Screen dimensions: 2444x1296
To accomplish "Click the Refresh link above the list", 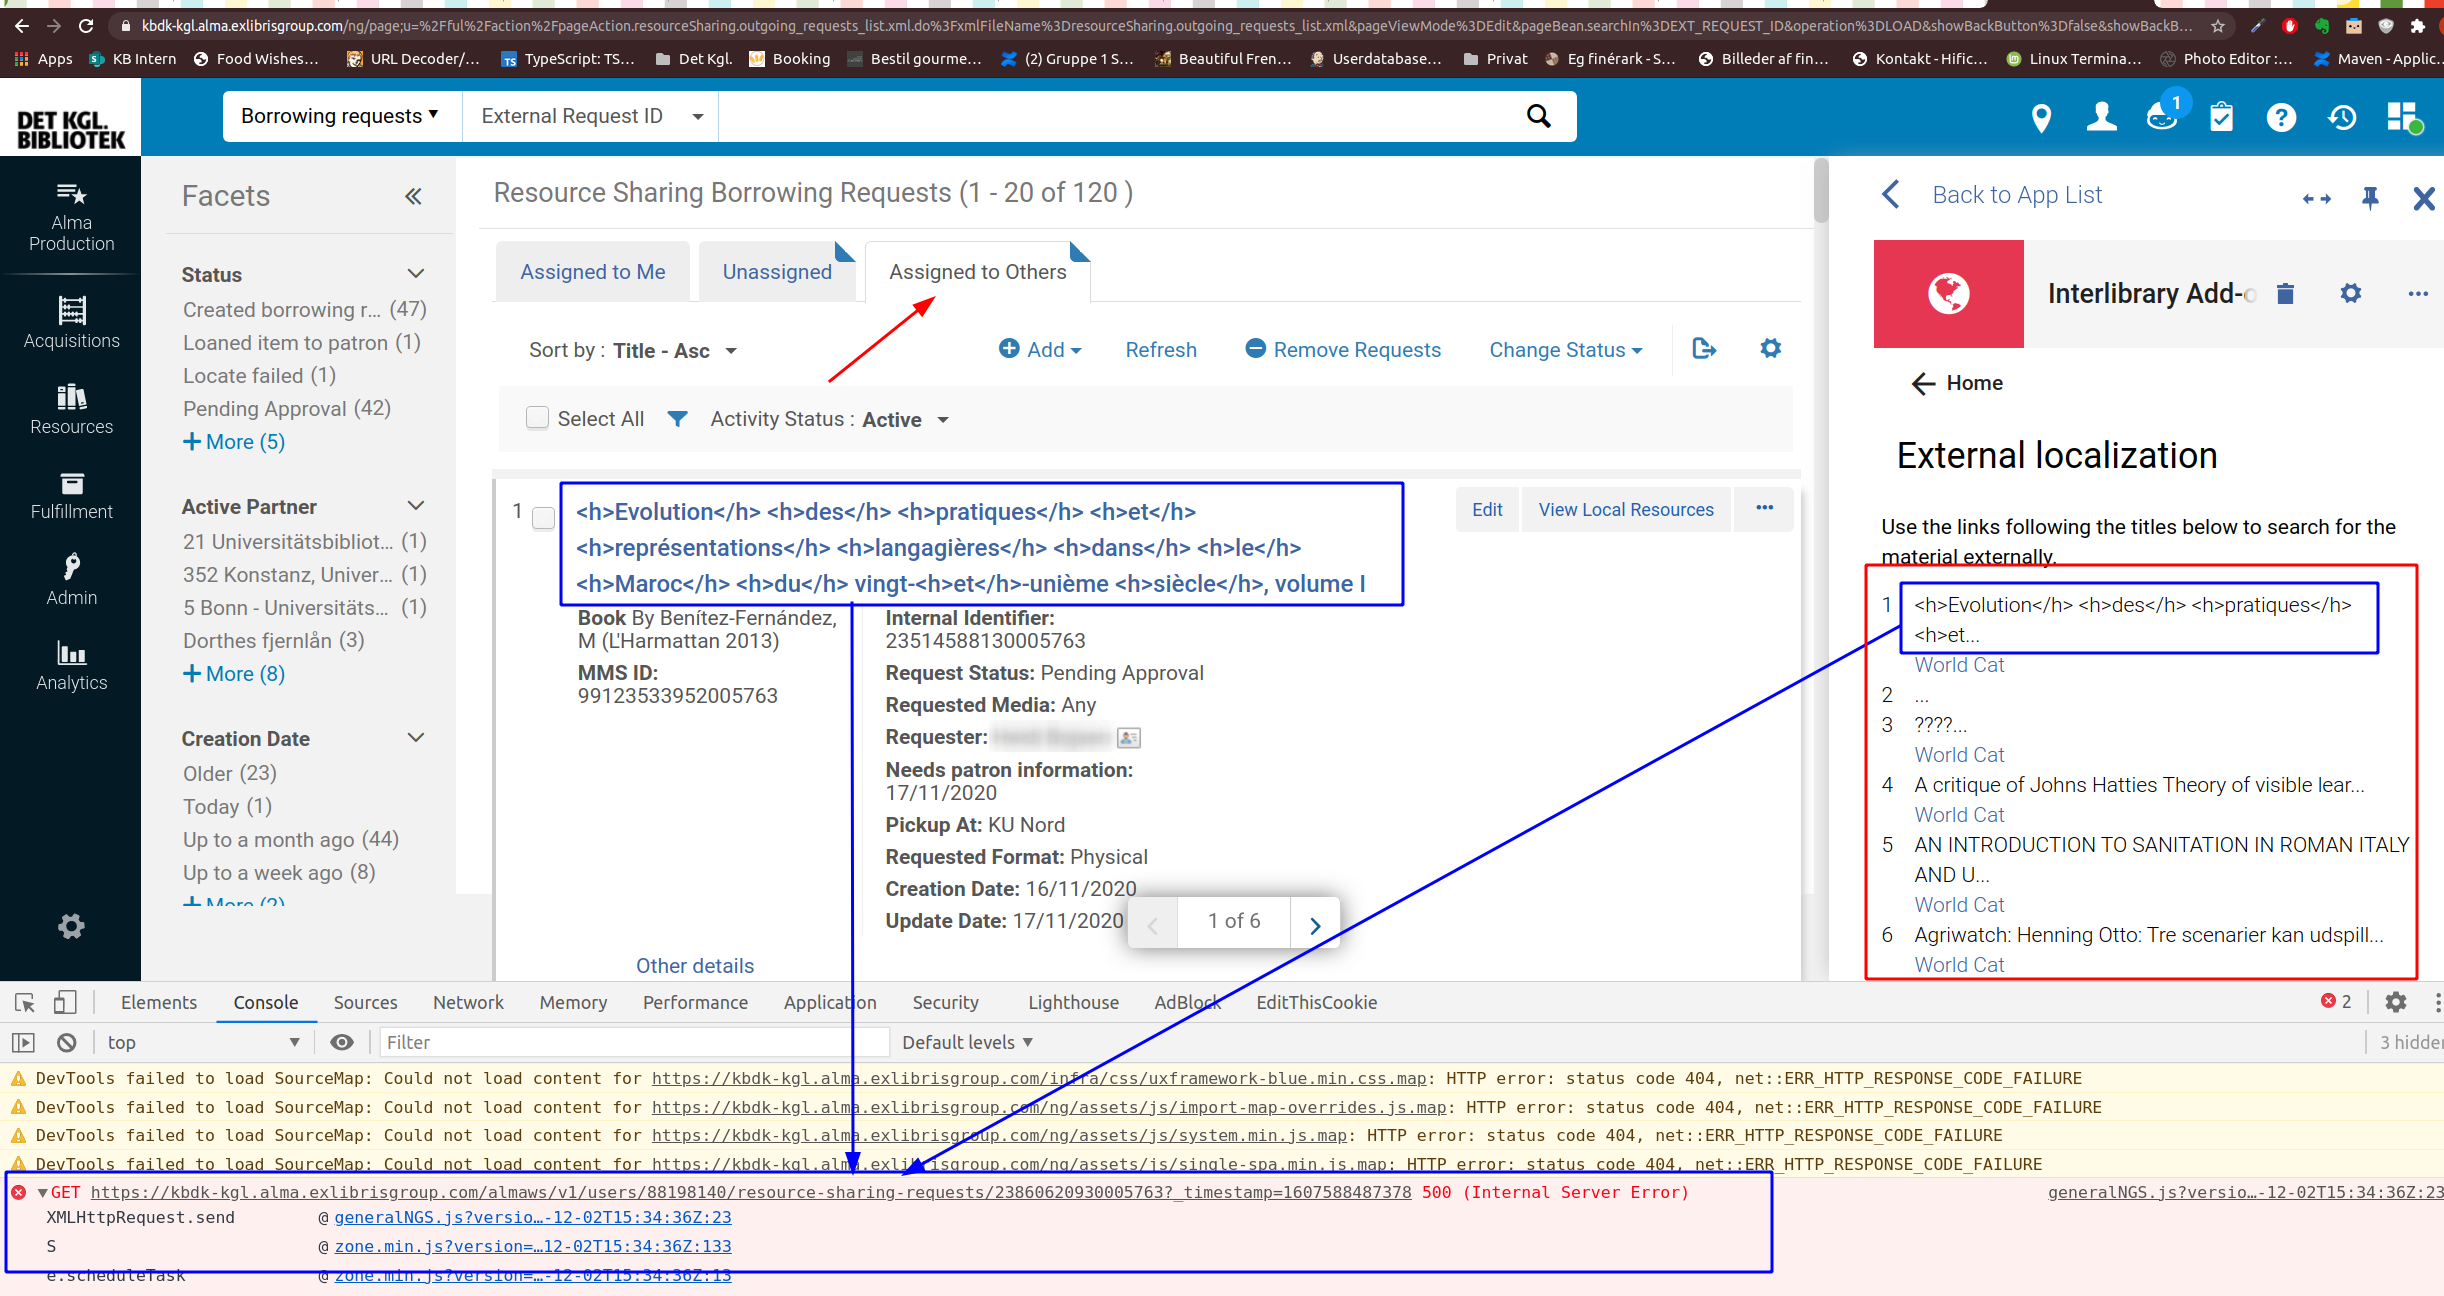I will [x=1160, y=349].
